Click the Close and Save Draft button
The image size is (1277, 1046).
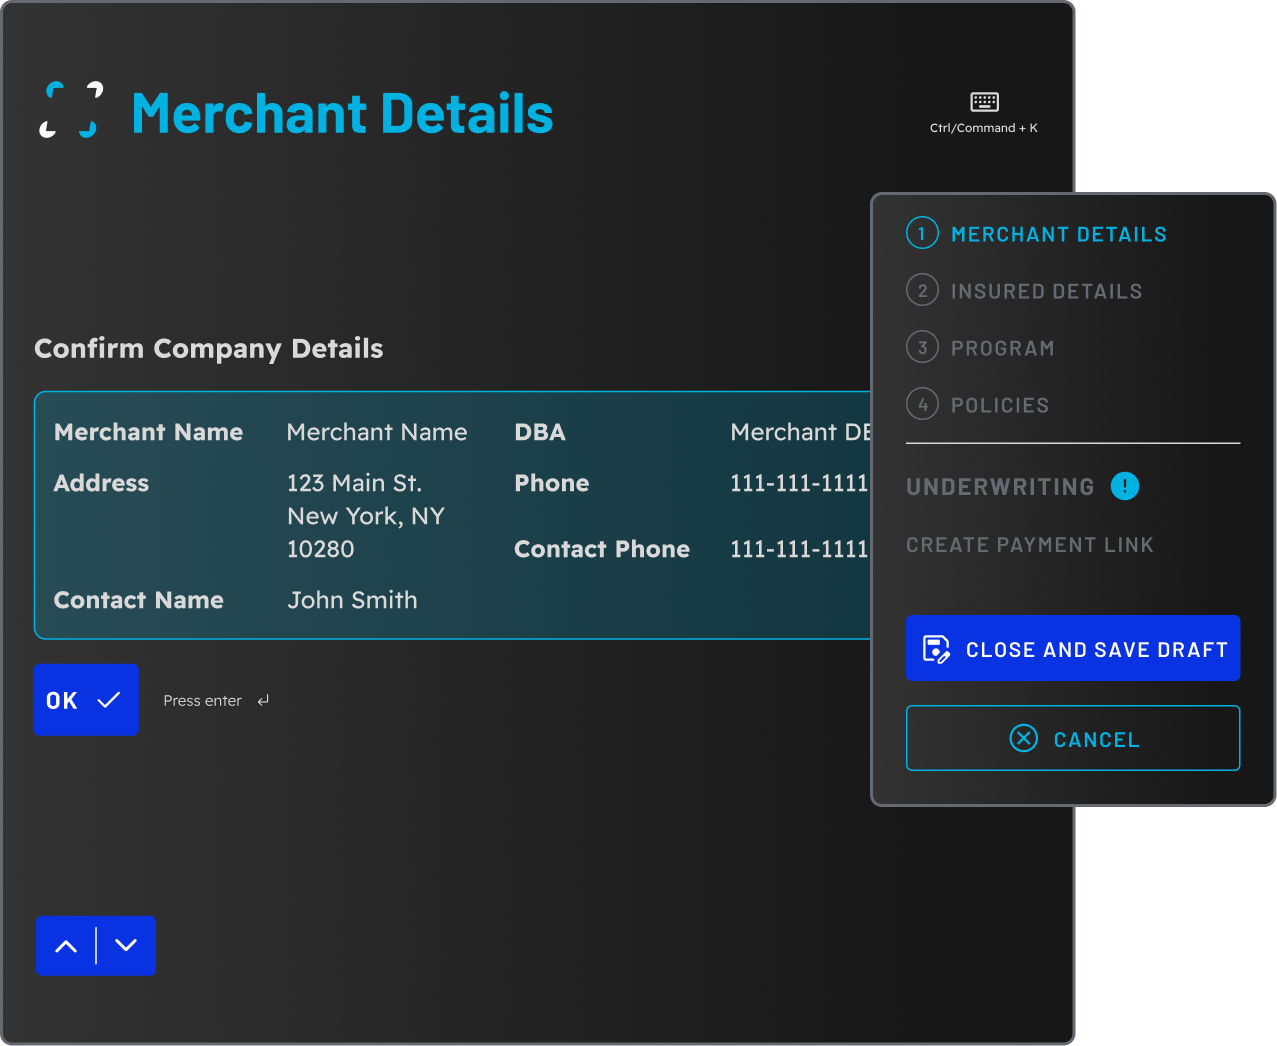(x=1072, y=648)
